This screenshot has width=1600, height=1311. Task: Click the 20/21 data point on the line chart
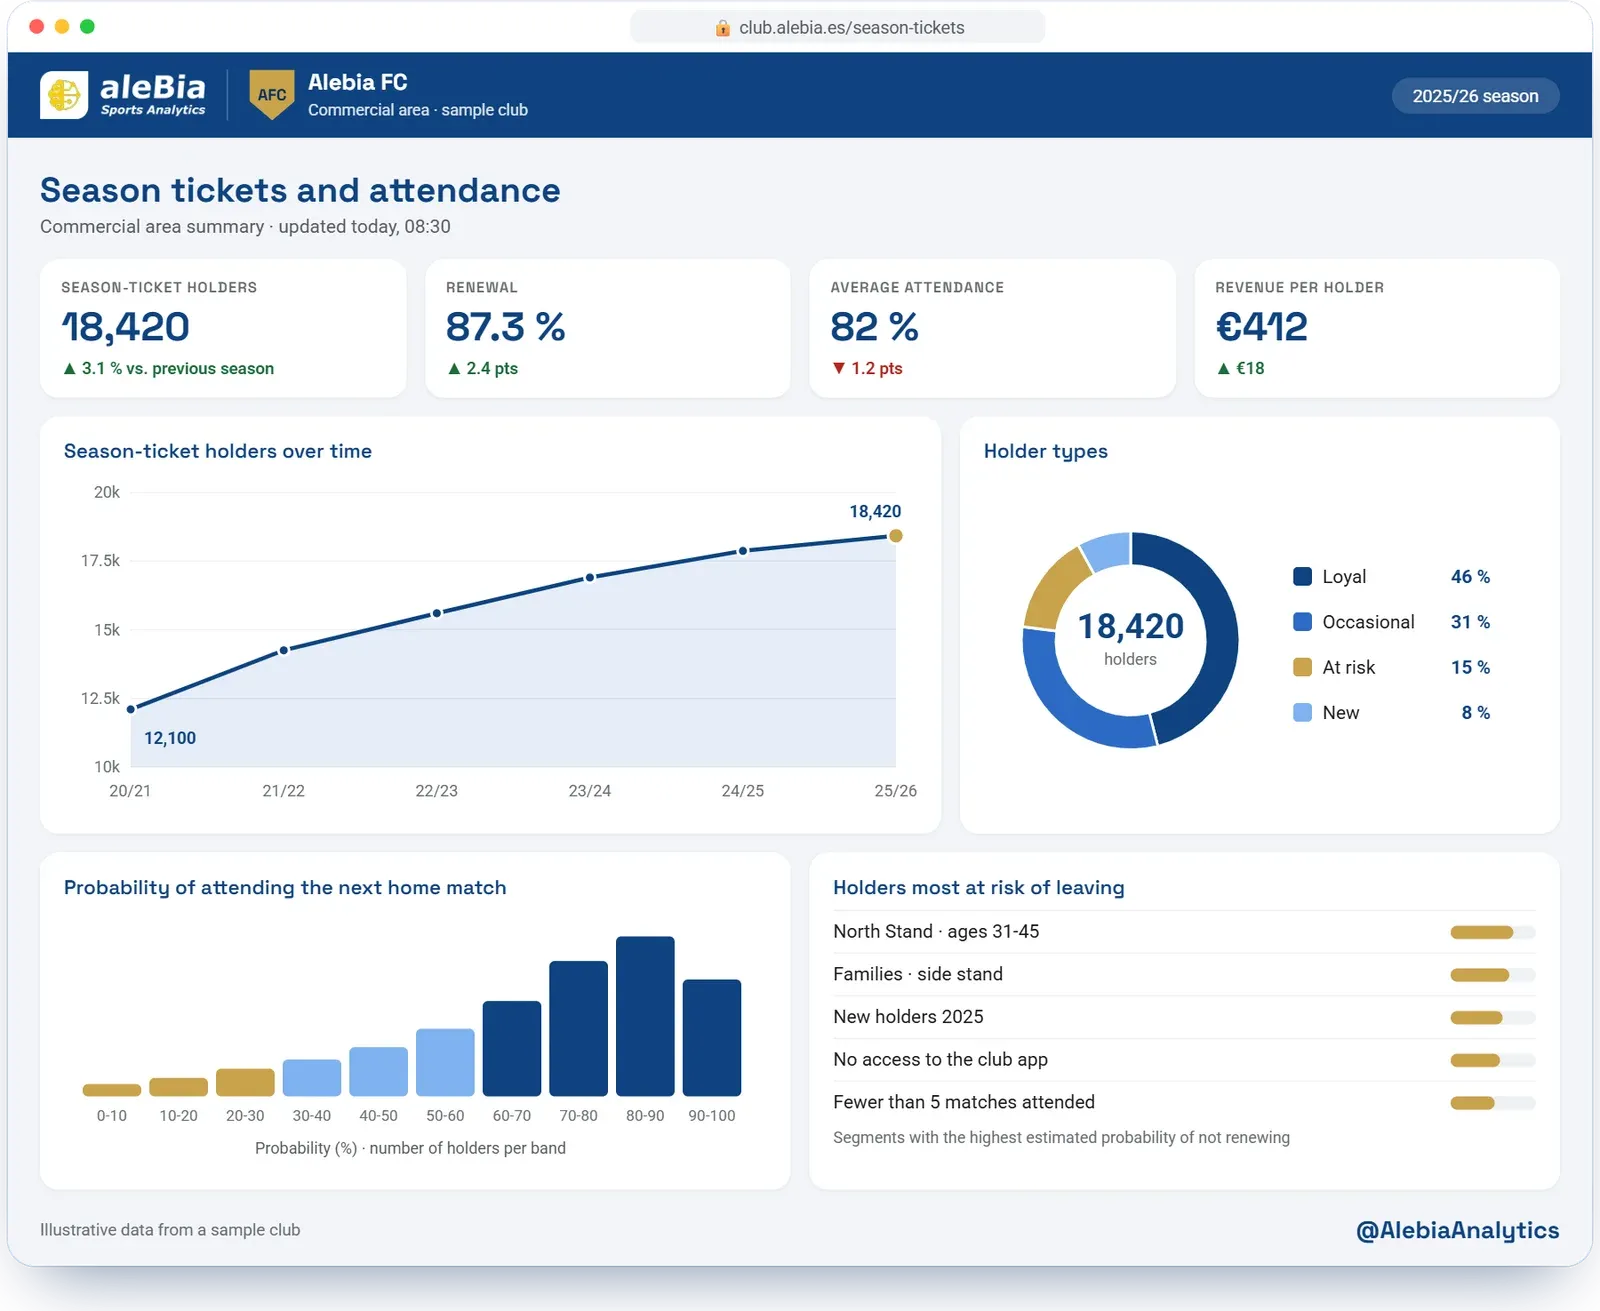(x=131, y=709)
